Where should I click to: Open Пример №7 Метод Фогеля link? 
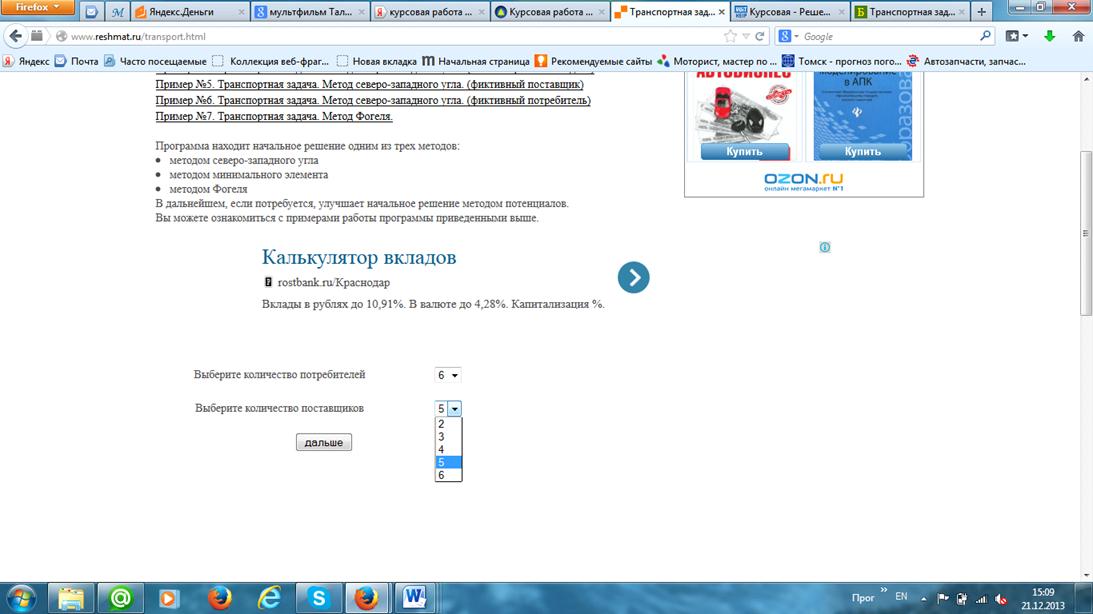(x=274, y=116)
